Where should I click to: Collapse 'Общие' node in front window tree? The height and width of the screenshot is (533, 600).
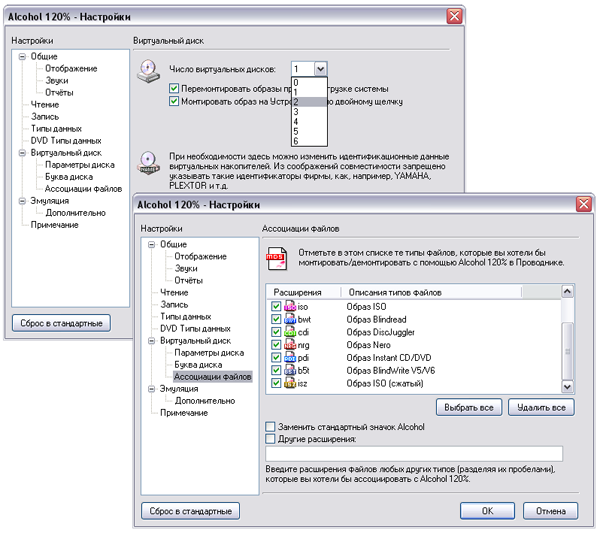152,244
